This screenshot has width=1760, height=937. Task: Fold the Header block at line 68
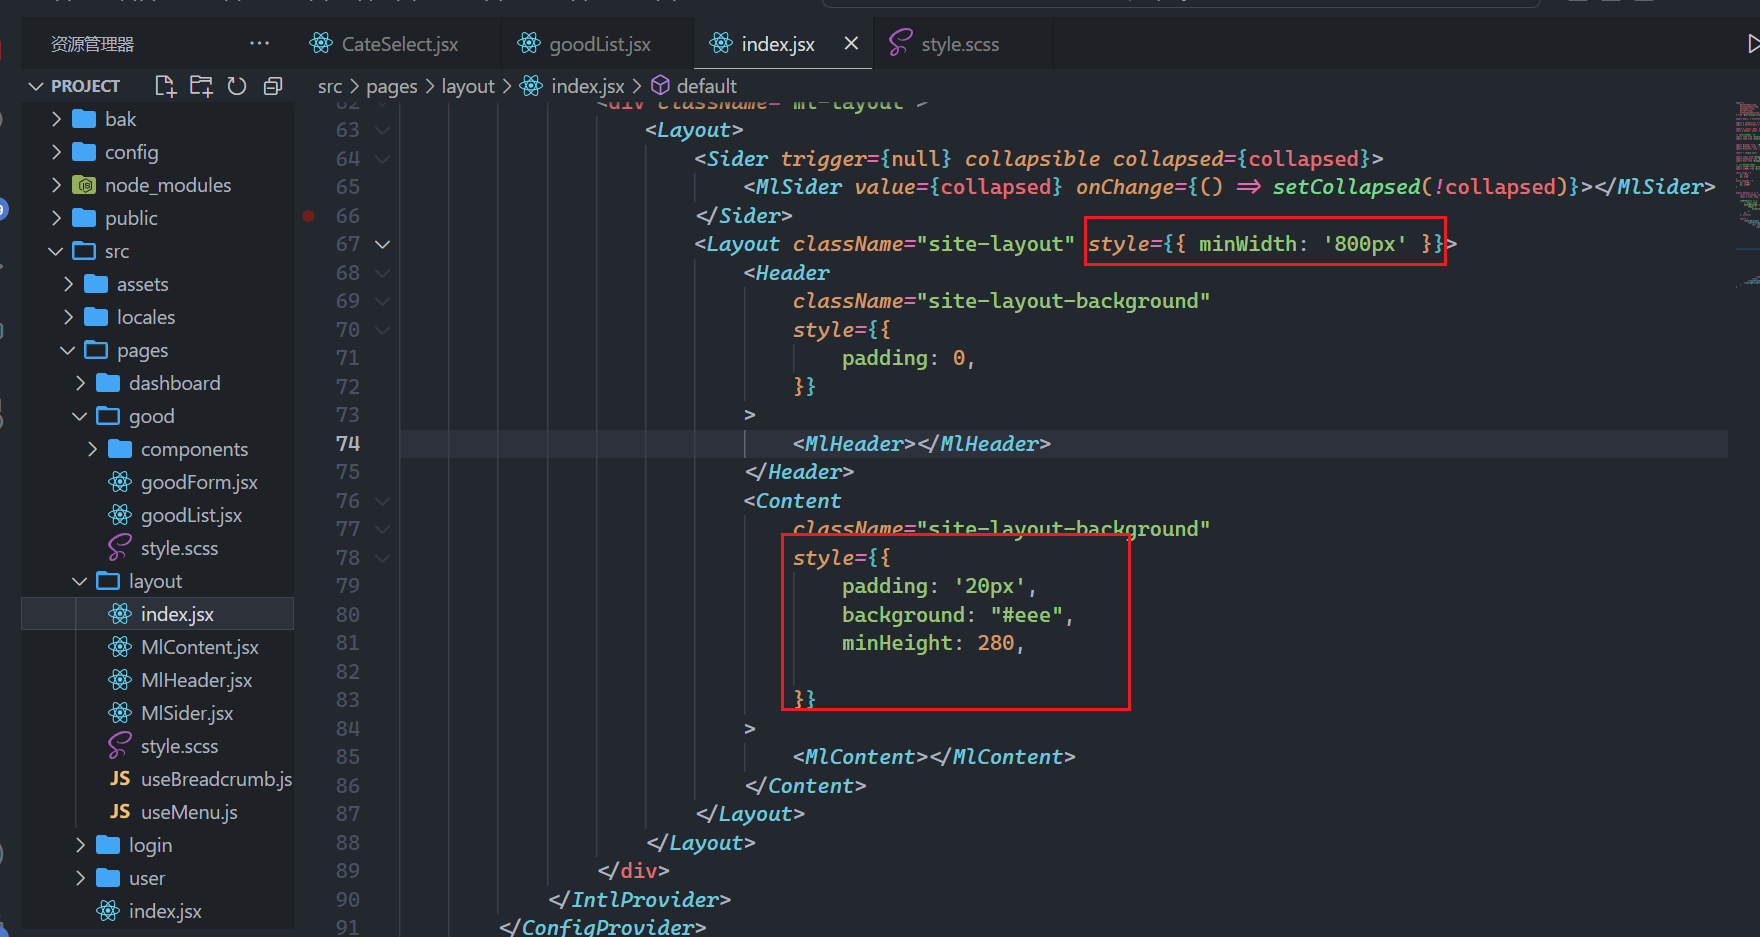[x=382, y=272]
